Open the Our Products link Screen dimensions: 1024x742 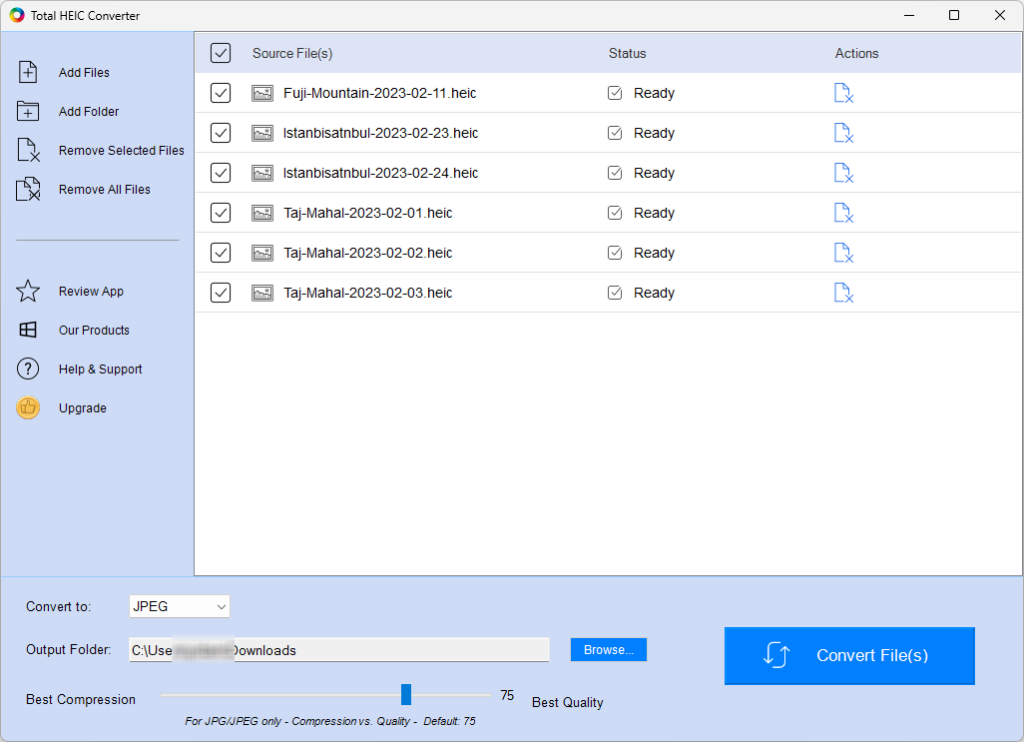coord(94,330)
